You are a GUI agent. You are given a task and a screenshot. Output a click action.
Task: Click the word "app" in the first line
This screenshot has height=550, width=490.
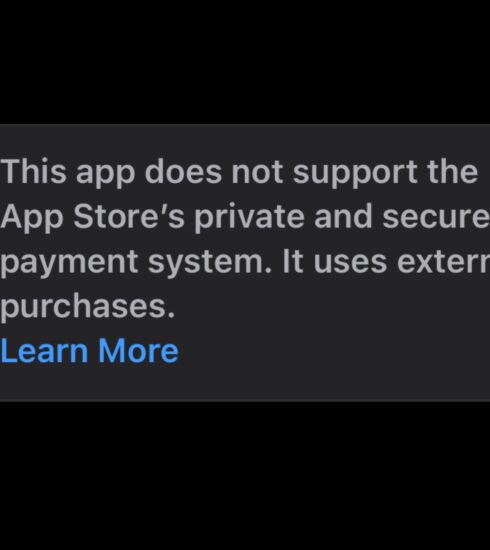coord(105,174)
